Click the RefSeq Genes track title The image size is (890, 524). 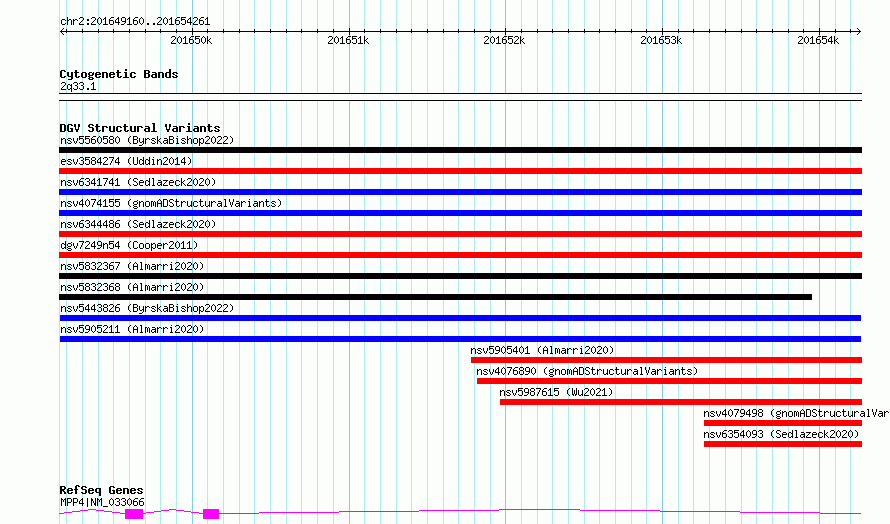pos(101,490)
